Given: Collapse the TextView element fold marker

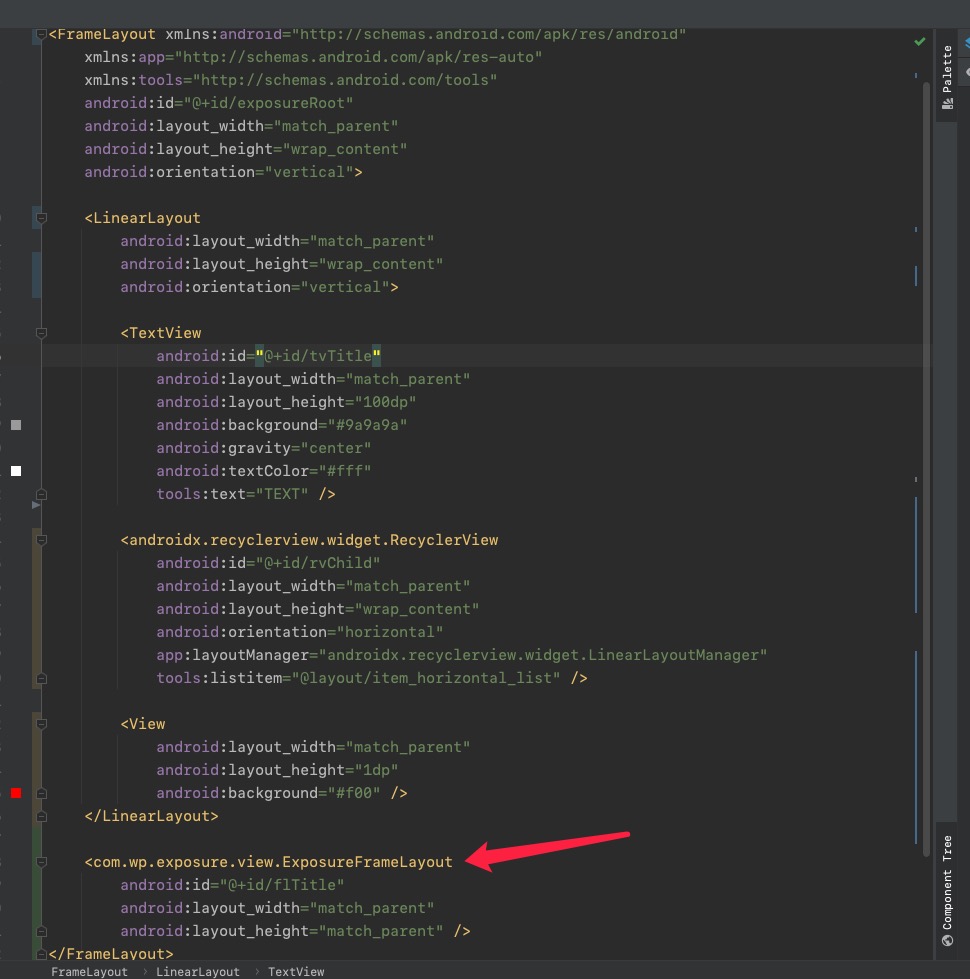Looking at the screenshot, I should 40,332.
